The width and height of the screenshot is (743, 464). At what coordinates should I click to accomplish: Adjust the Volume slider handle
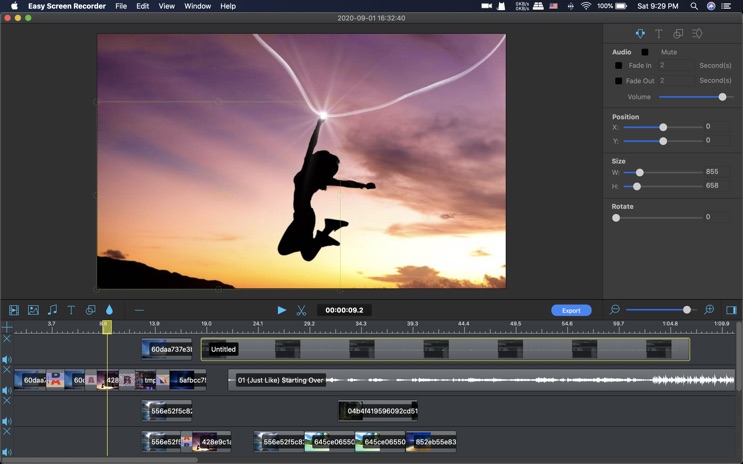[722, 97]
